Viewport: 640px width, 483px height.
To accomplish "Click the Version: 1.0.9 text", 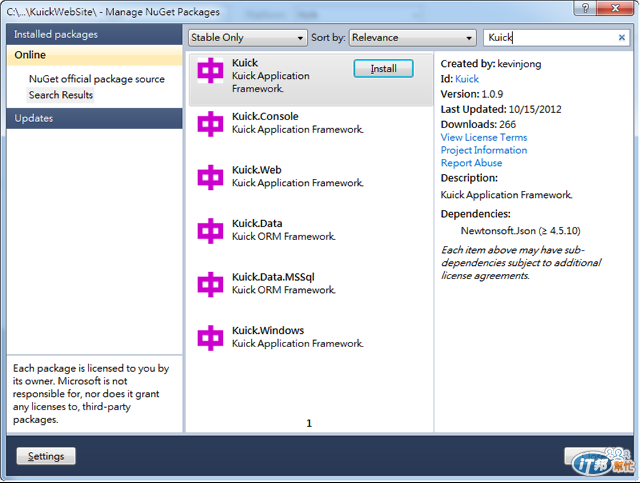I will coord(472,94).
